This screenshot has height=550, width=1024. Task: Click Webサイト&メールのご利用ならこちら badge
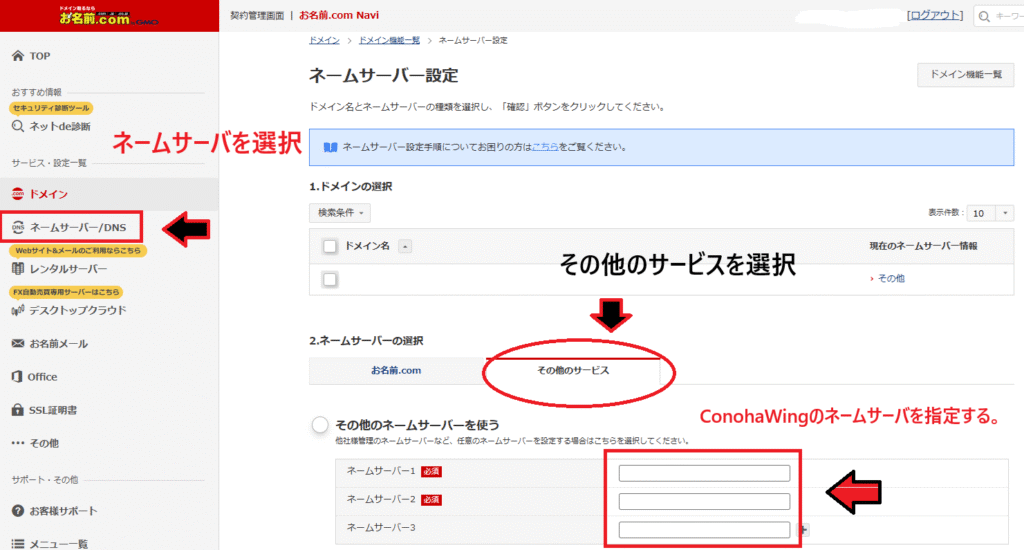pyautogui.click(x=78, y=250)
